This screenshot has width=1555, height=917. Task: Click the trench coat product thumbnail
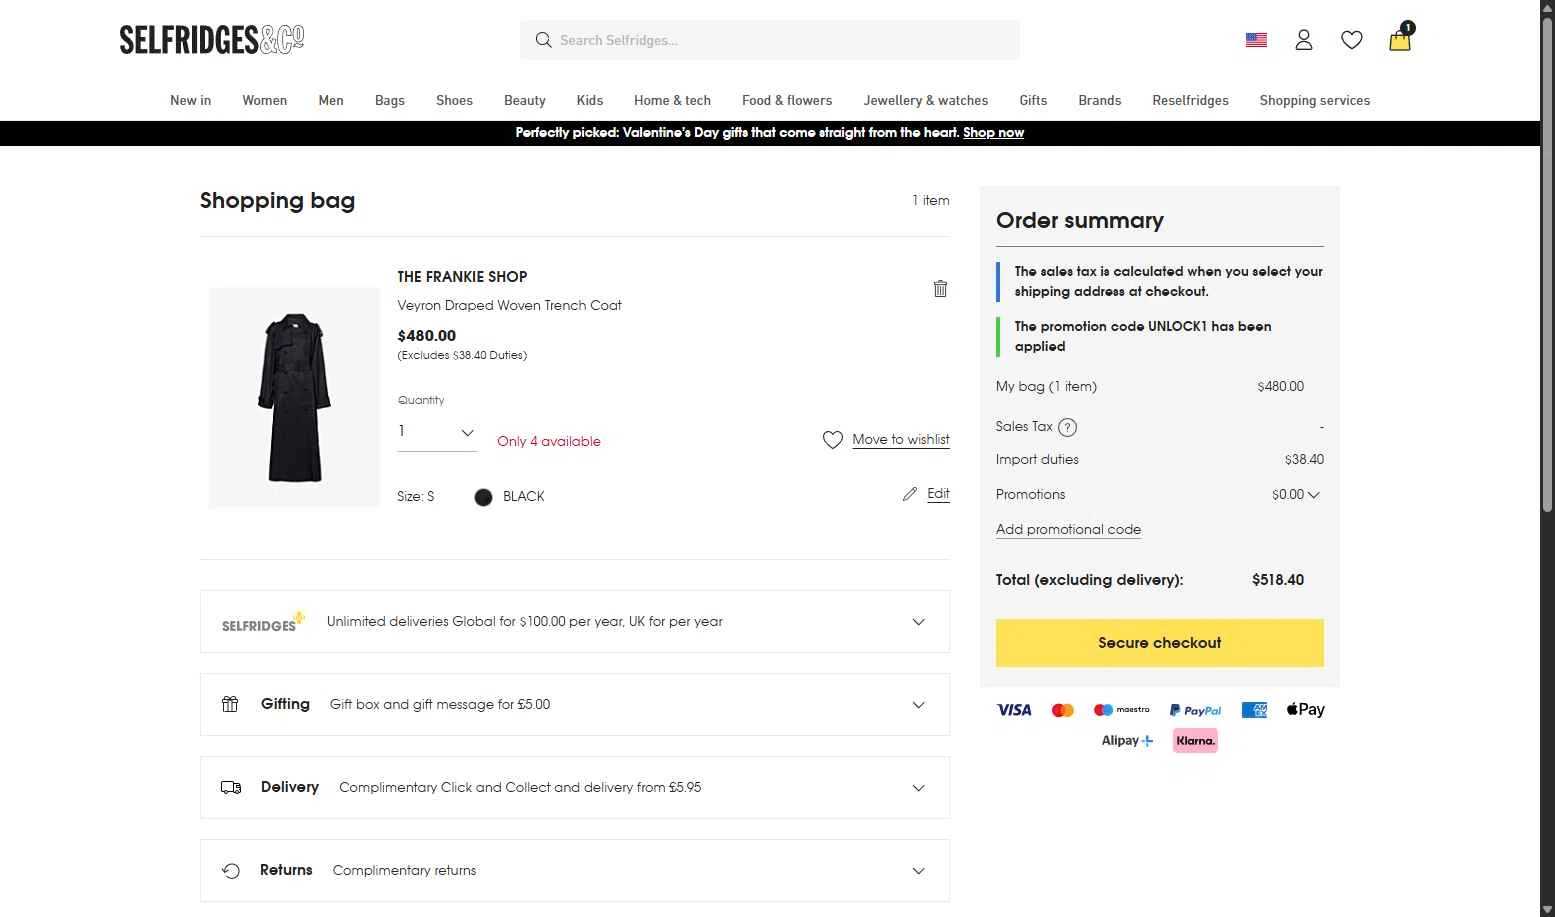point(294,398)
